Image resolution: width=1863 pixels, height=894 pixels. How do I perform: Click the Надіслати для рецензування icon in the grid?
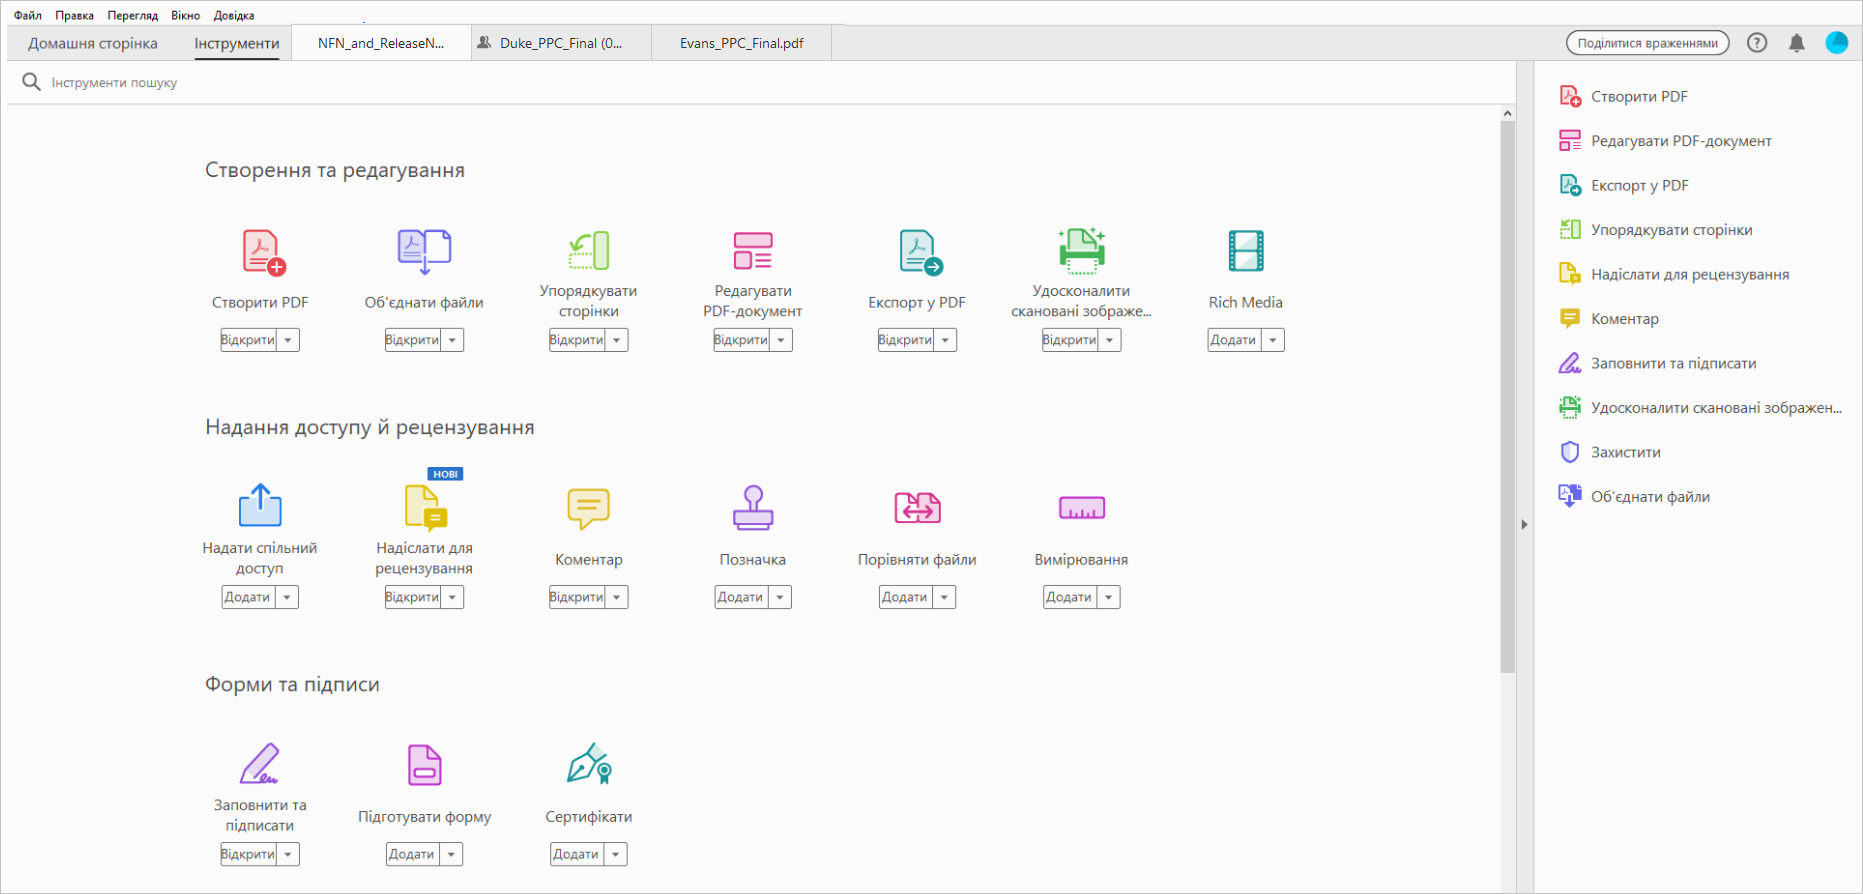(x=426, y=506)
